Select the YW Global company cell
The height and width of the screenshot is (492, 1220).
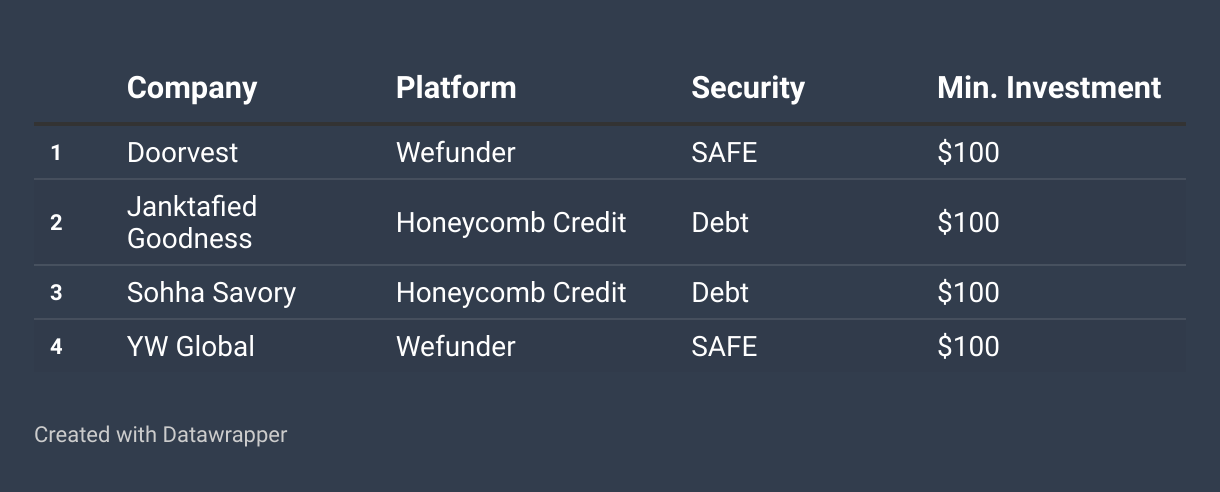(x=191, y=346)
